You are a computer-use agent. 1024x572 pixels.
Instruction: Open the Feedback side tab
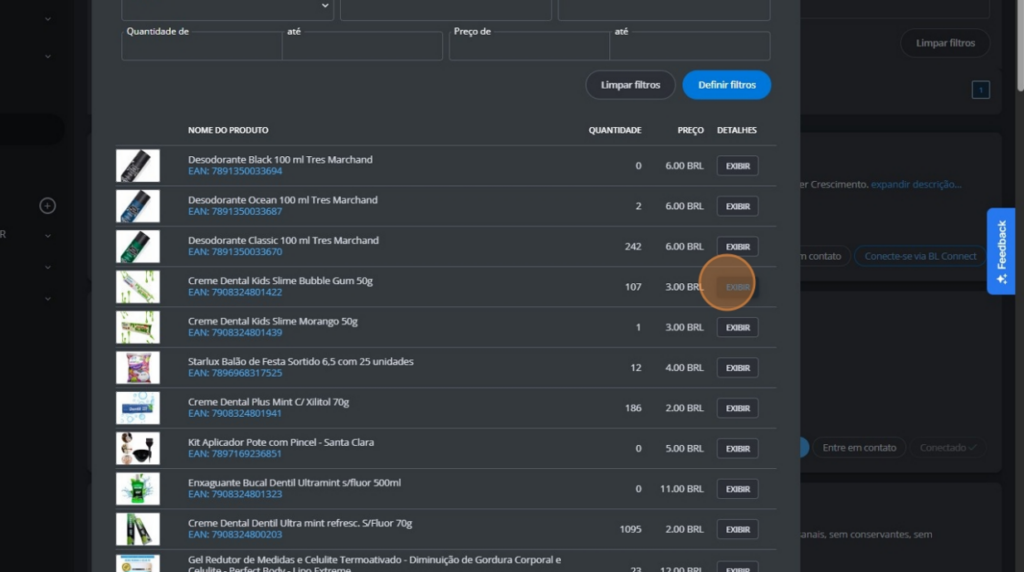(x=1001, y=251)
